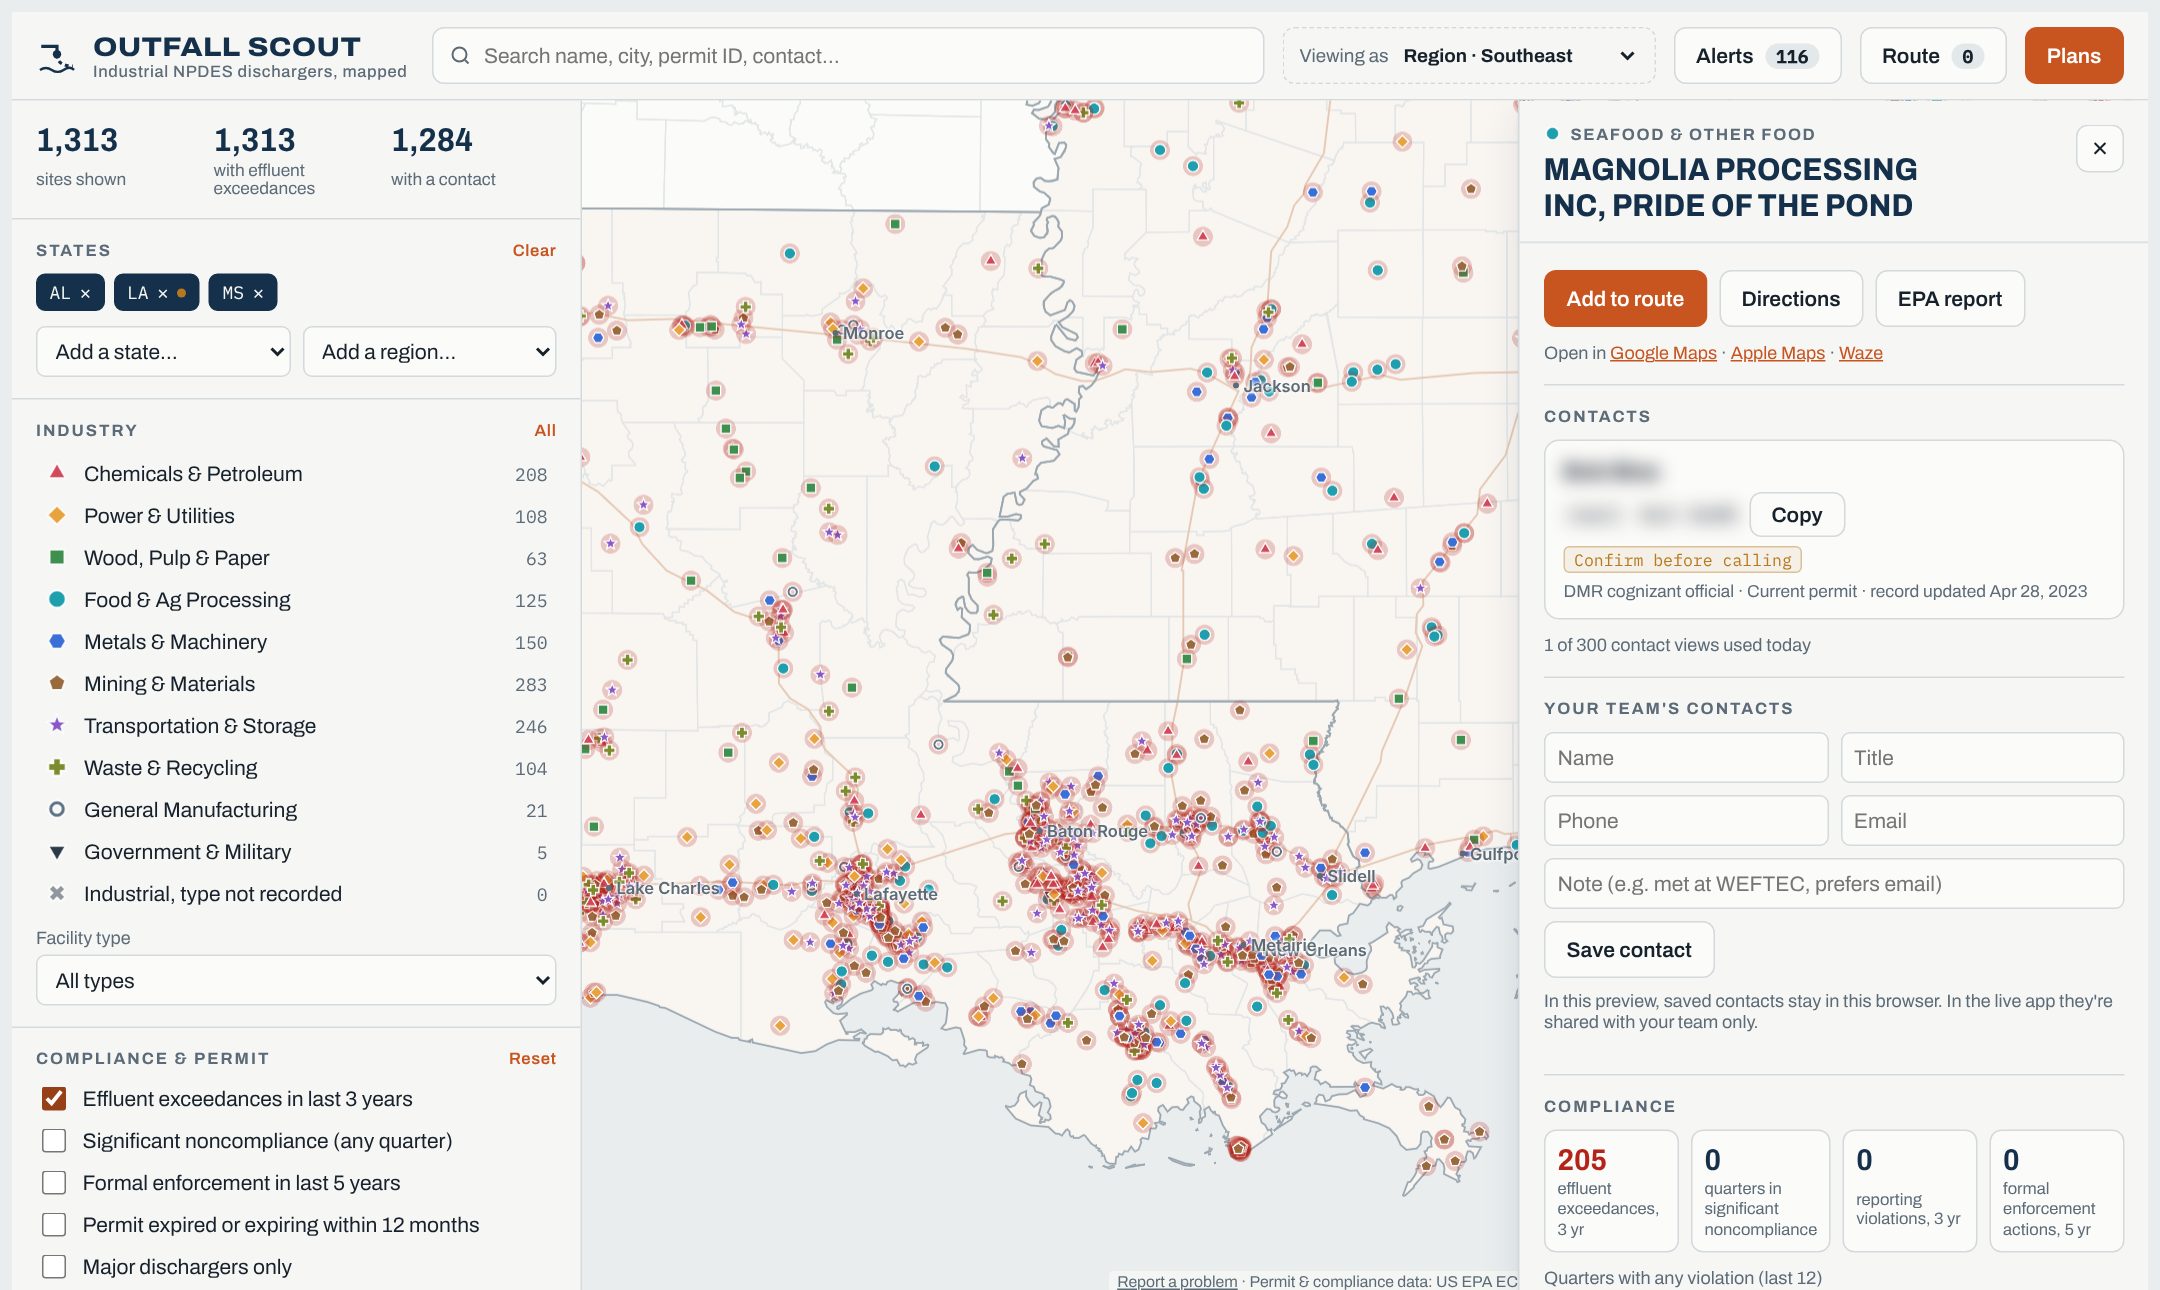Enable Effluent exceedances in last 3 years

pyautogui.click(x=54, y=1099)
